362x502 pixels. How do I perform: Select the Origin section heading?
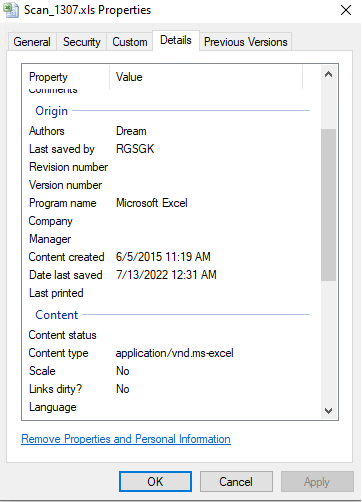pos(51,111)
